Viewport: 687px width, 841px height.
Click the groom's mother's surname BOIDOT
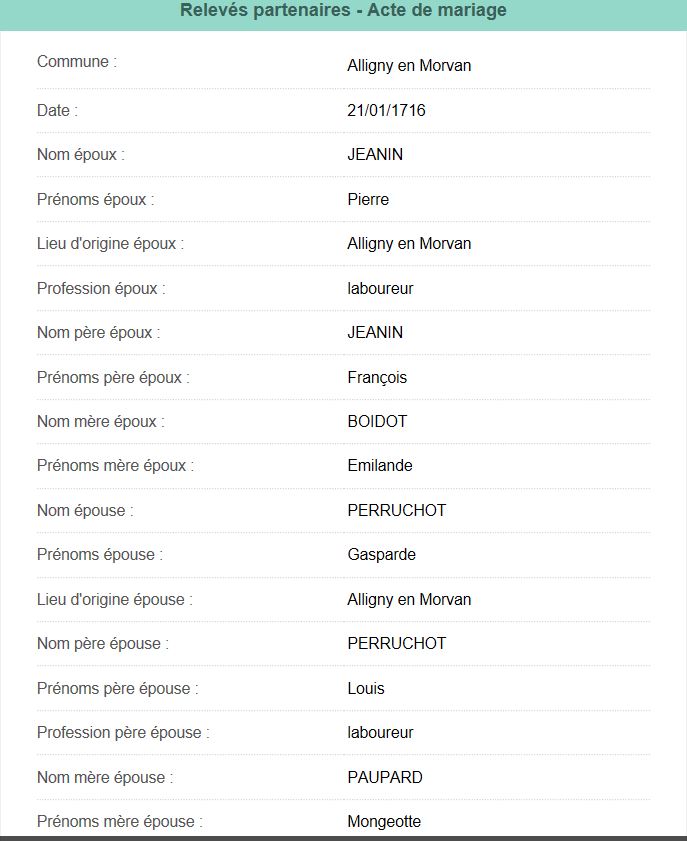point(377,422)
